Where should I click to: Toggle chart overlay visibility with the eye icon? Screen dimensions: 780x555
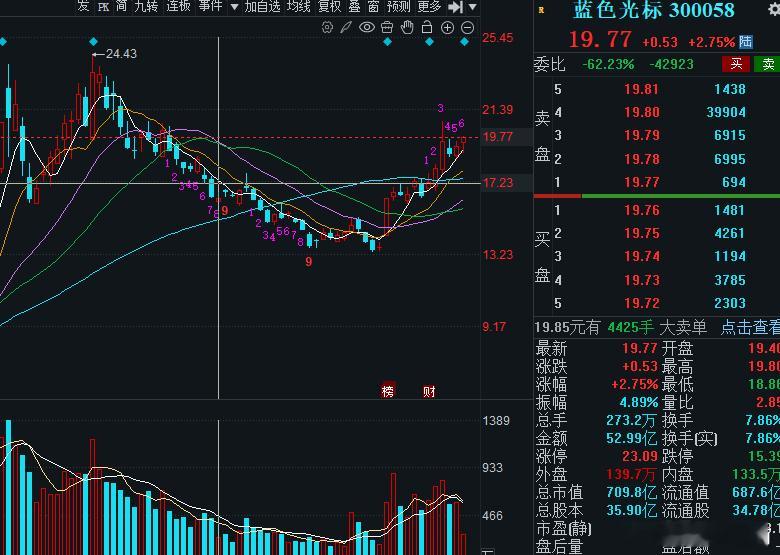367,27
